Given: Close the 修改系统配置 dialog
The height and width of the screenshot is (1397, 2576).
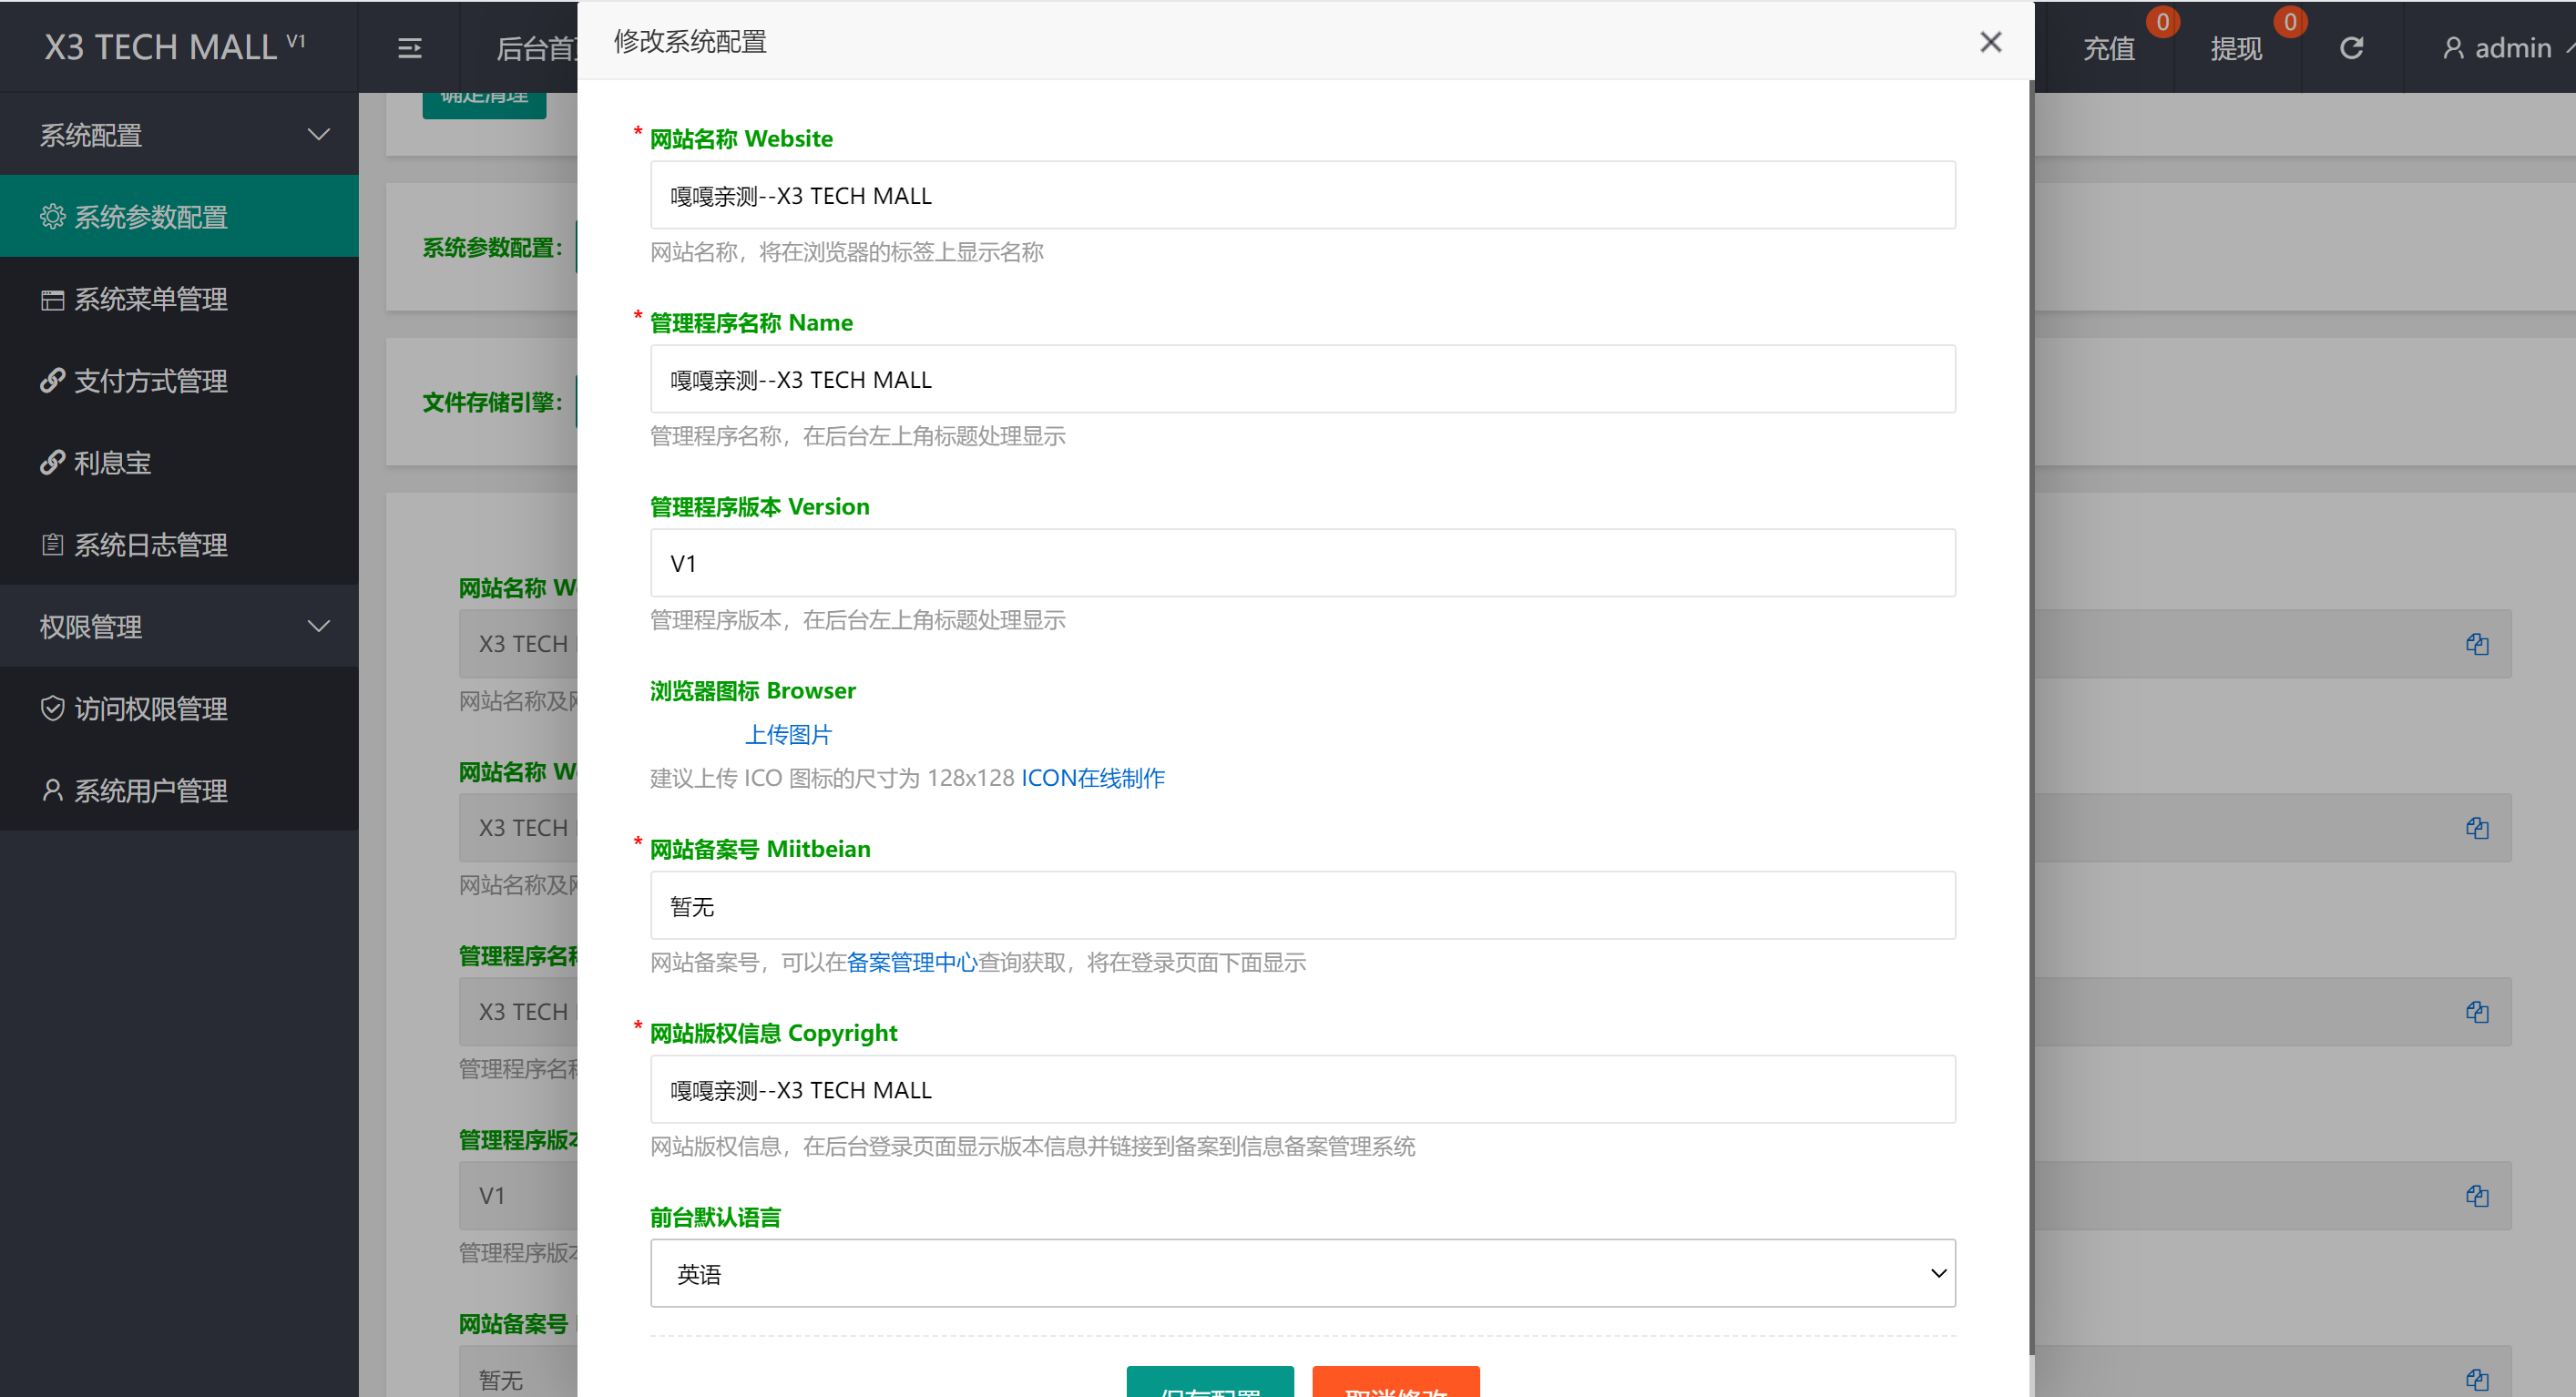Looking at the screenshot, I should 1990,42.
